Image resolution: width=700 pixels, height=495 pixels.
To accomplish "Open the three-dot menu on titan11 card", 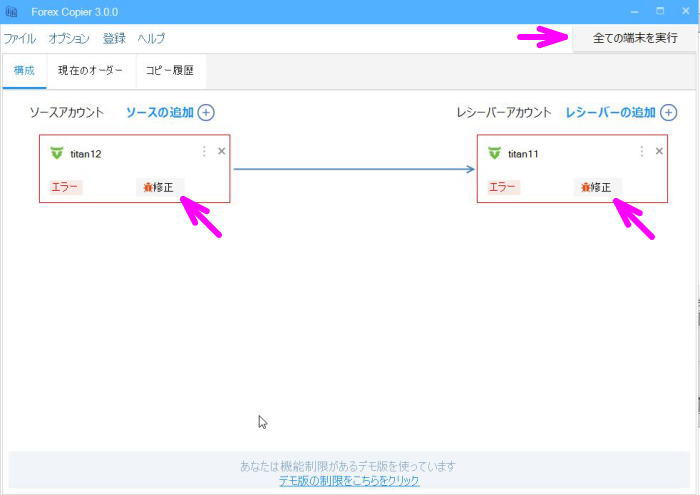I will [x=642, y=151].
